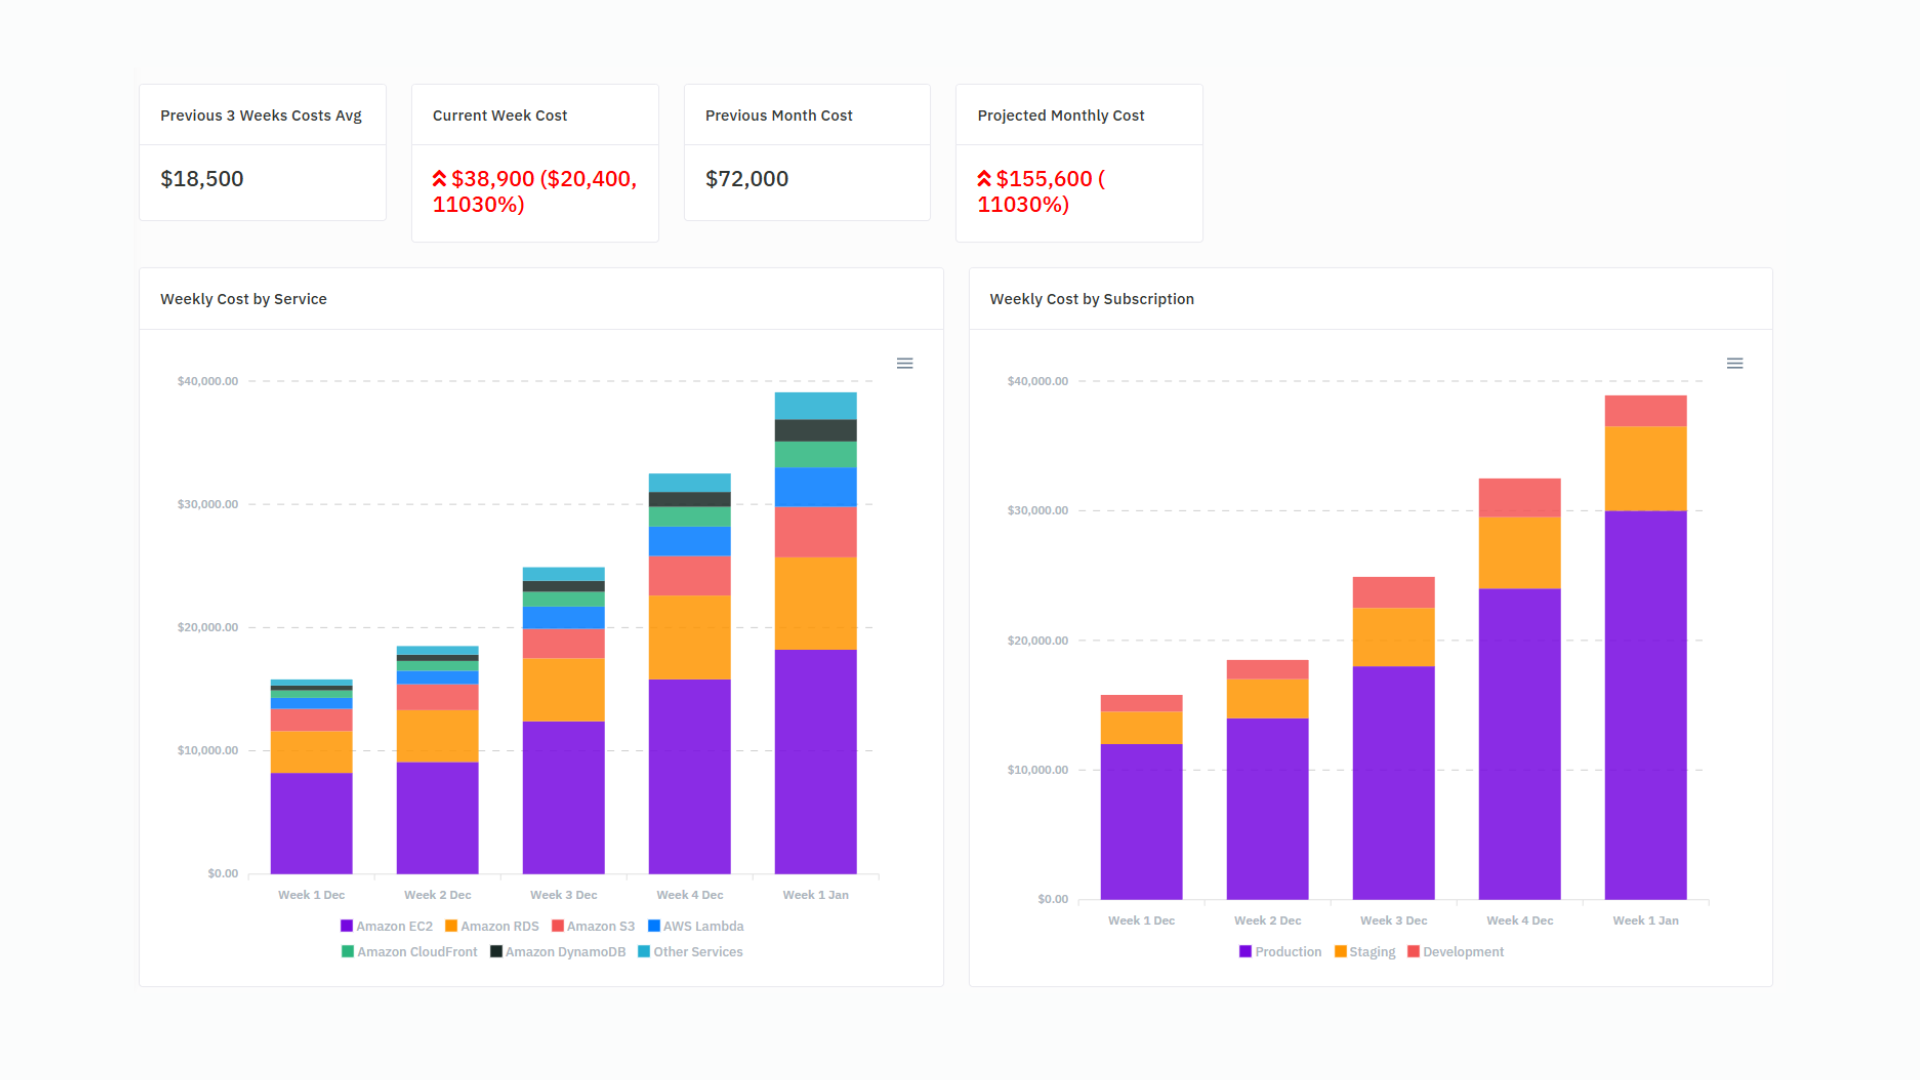Image resolution: width=1920 pixels, height=1080 pixels.
Task: Click the Amazon RDS segment of the Week 1 Jan bar
Action: coord(815,603)
